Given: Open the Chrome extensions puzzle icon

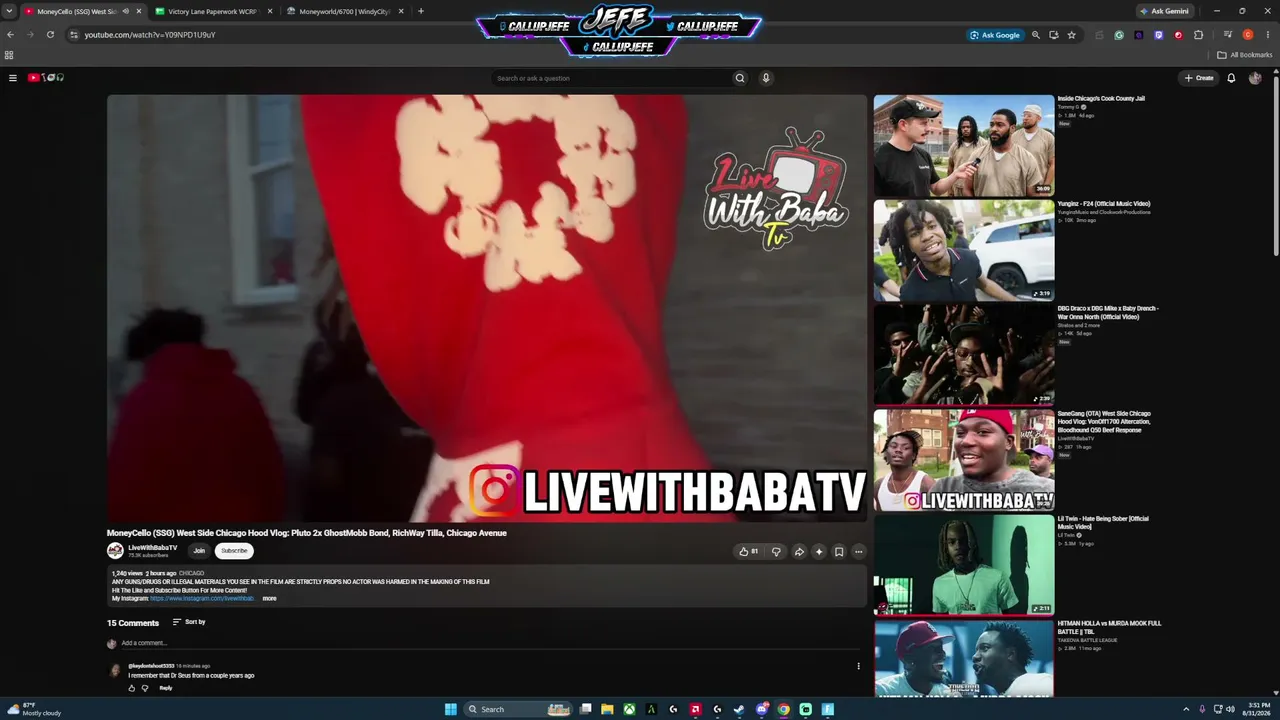Looking at the screenshot, I should point(1199,35).
